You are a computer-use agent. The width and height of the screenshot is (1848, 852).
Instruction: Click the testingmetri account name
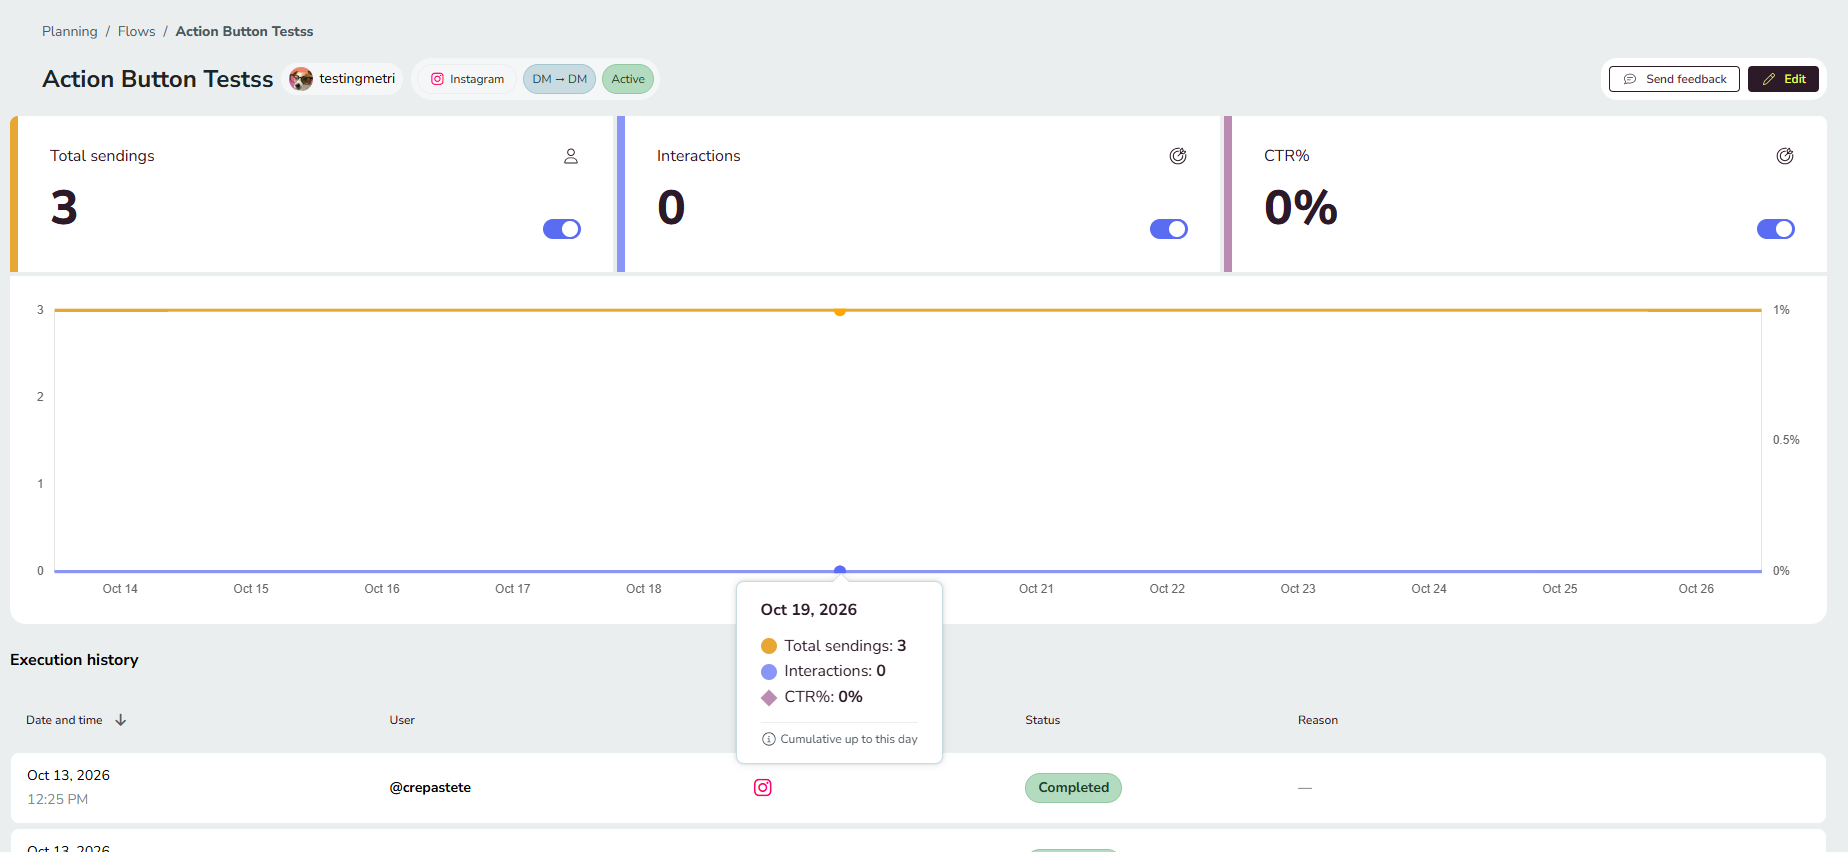(357, 79)
